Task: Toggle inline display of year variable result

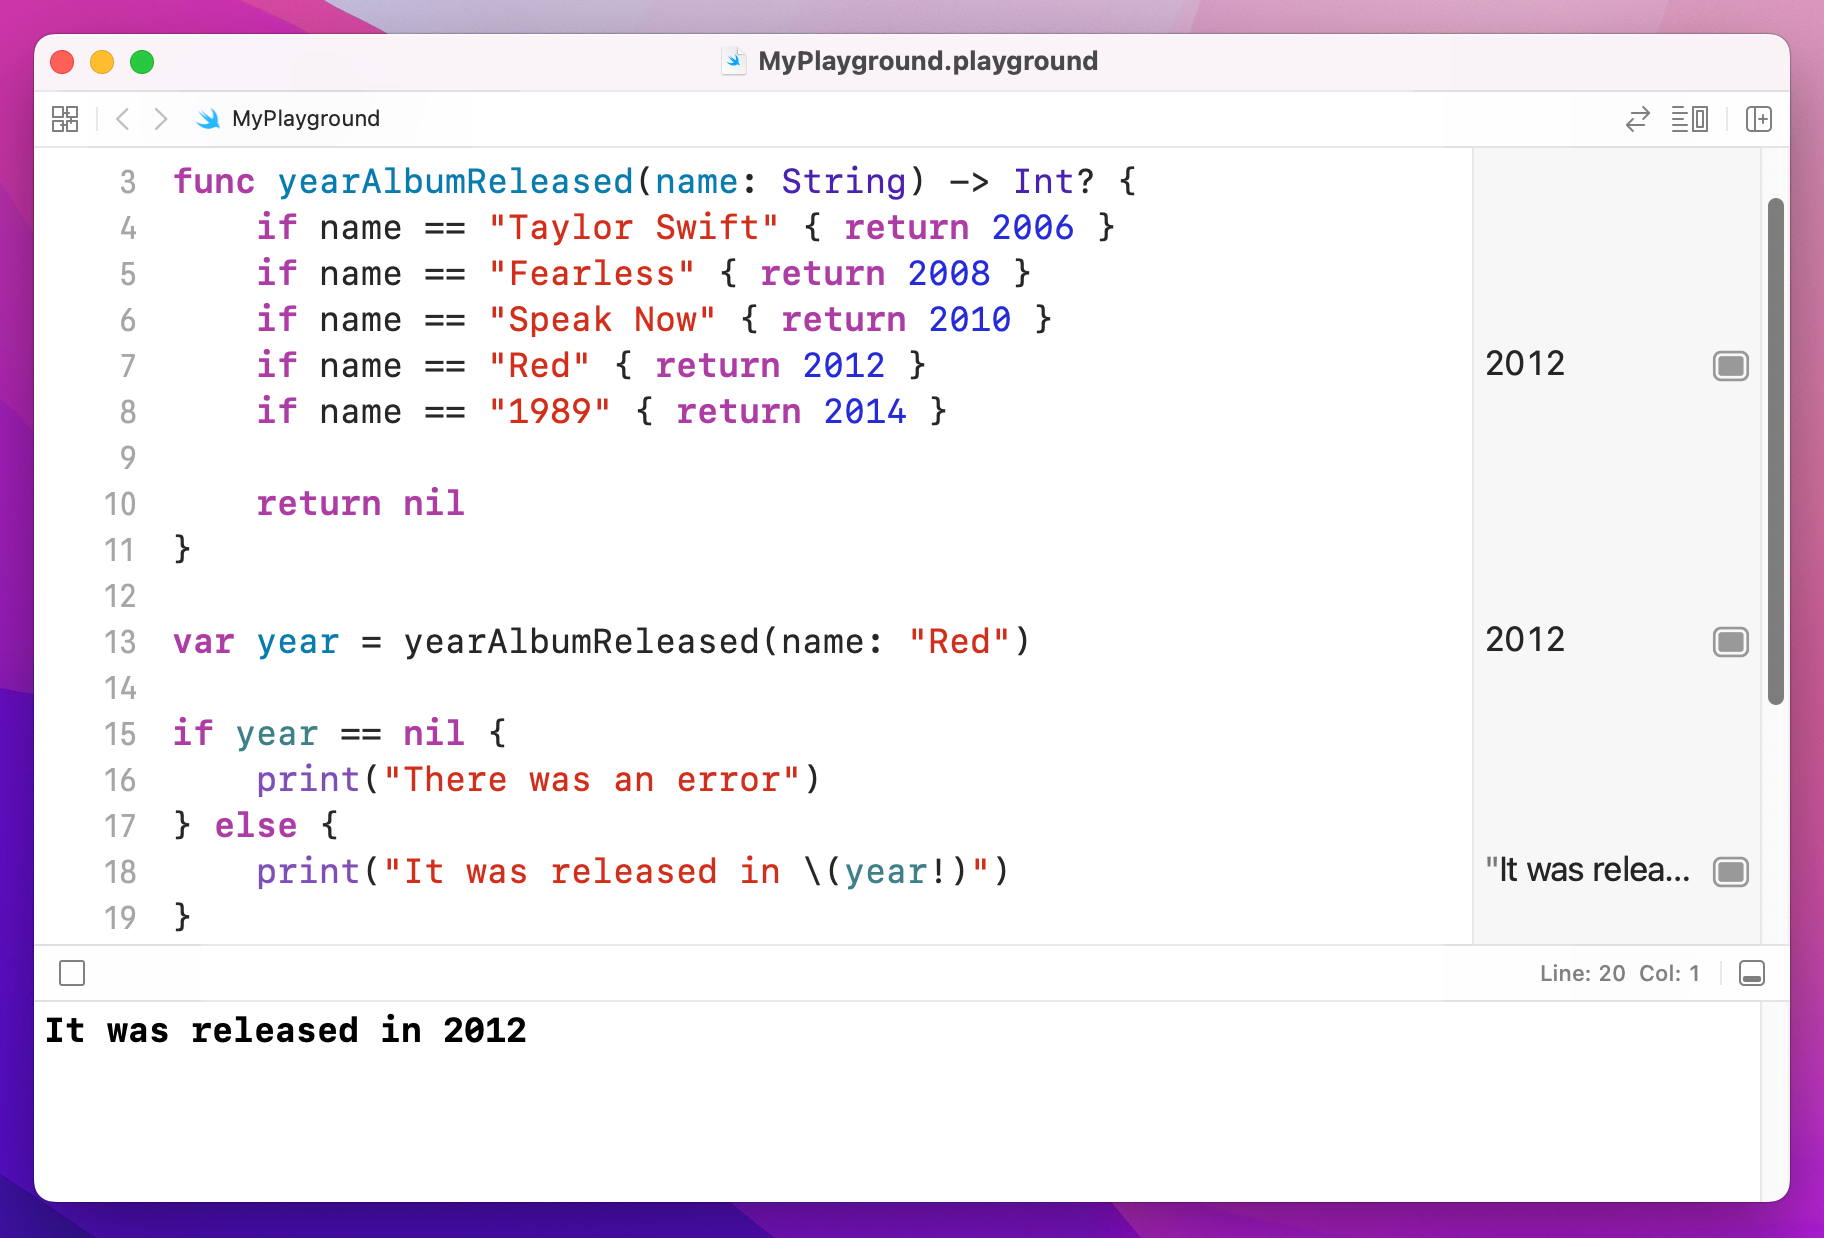Action: 1731,643
